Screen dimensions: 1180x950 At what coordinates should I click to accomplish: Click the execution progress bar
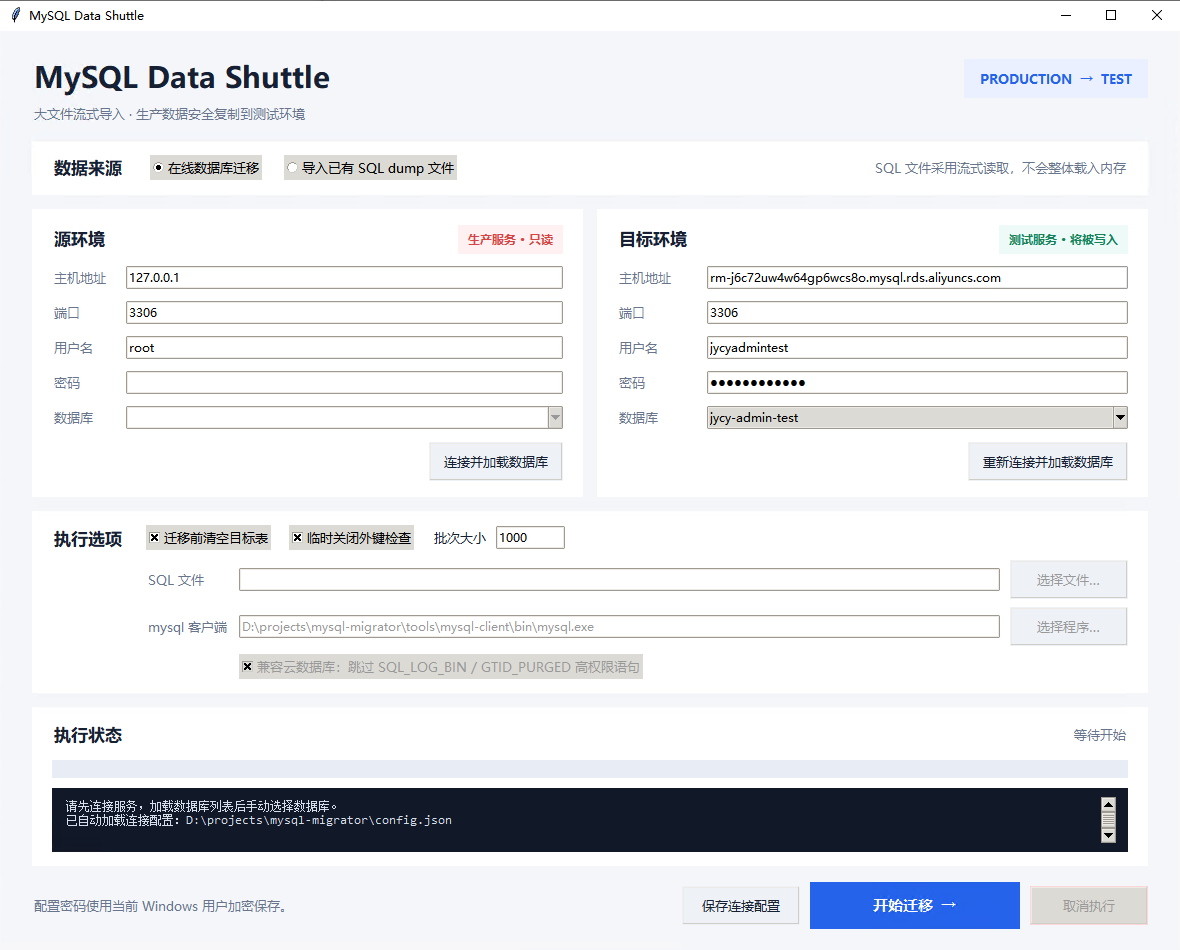pos(590,769)
